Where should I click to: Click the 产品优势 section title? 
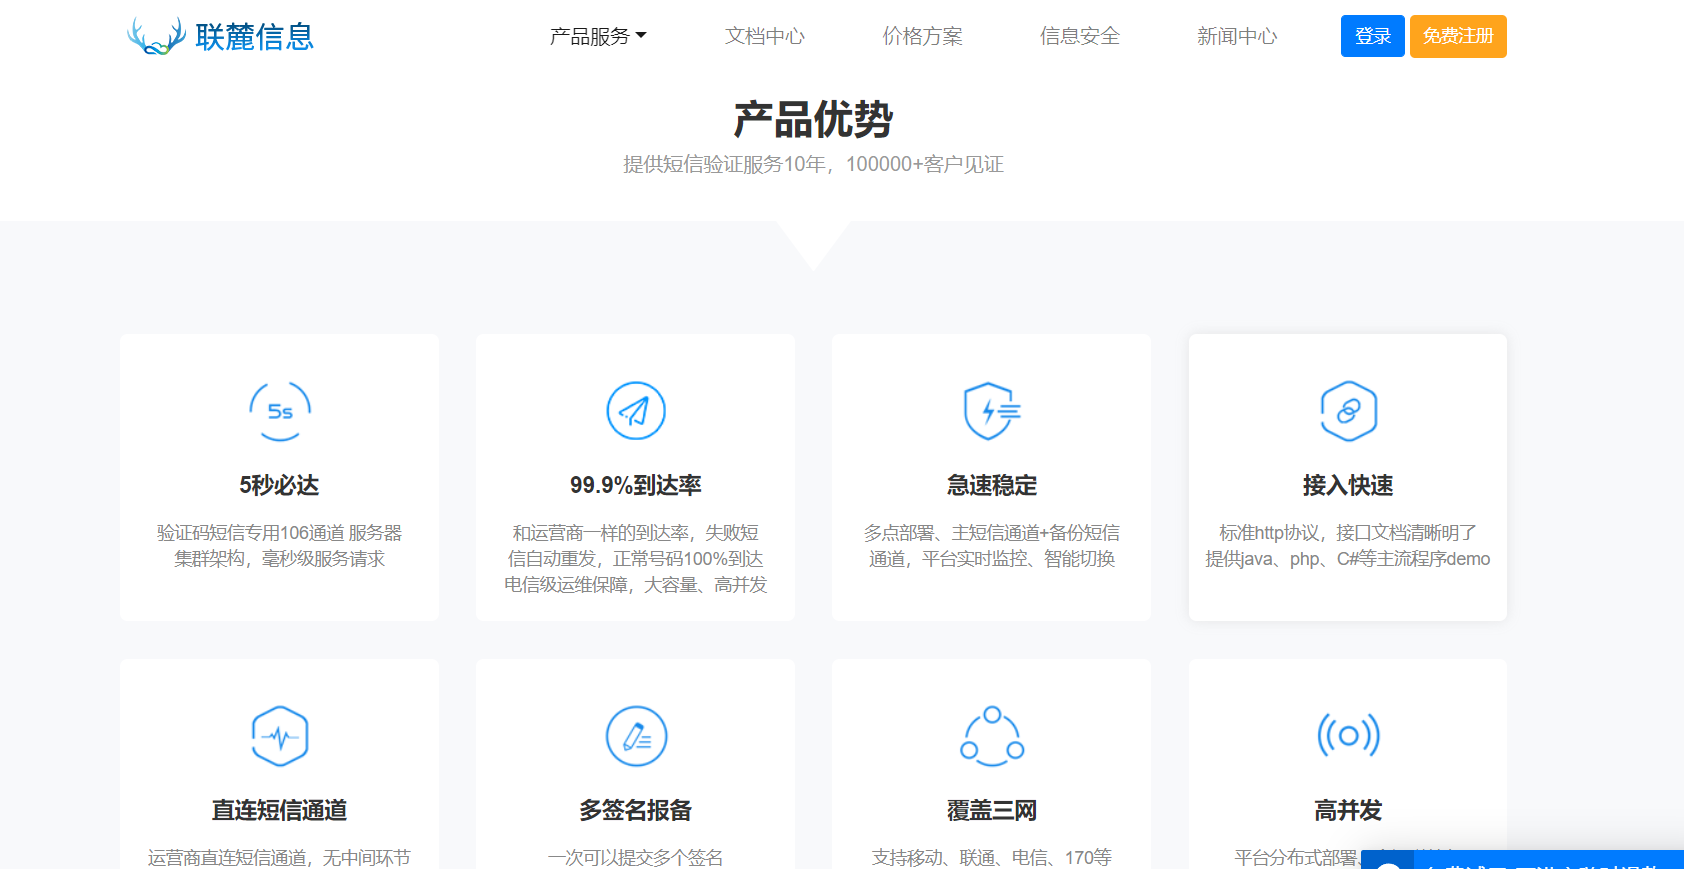coord(813,120)
